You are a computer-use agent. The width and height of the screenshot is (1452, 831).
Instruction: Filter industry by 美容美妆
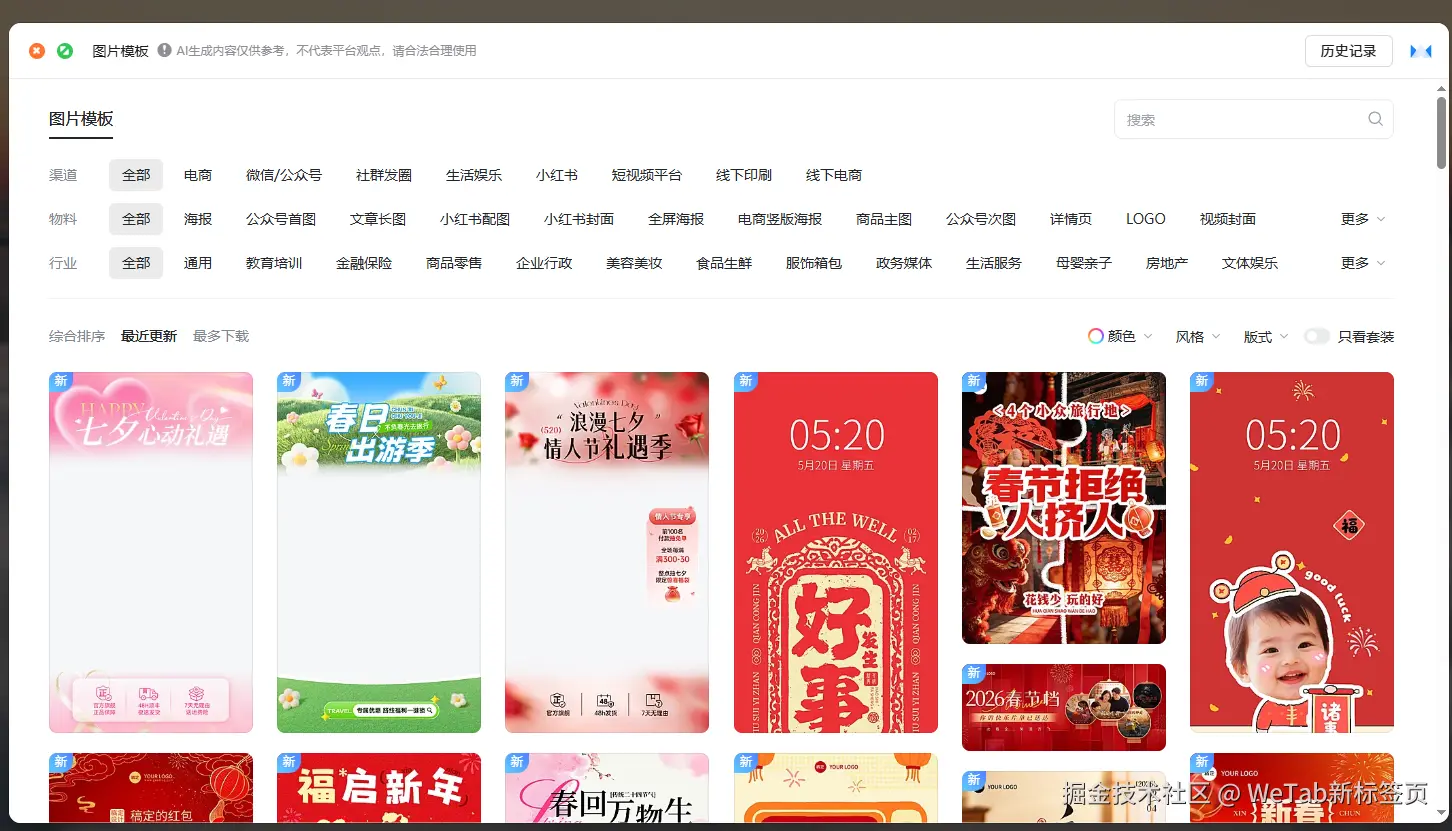[x=634, y=263]
